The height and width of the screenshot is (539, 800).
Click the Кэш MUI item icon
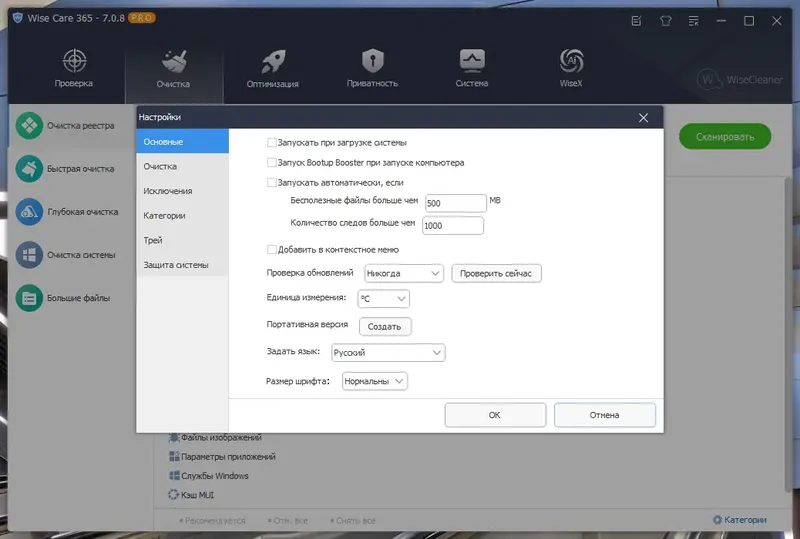173,495
